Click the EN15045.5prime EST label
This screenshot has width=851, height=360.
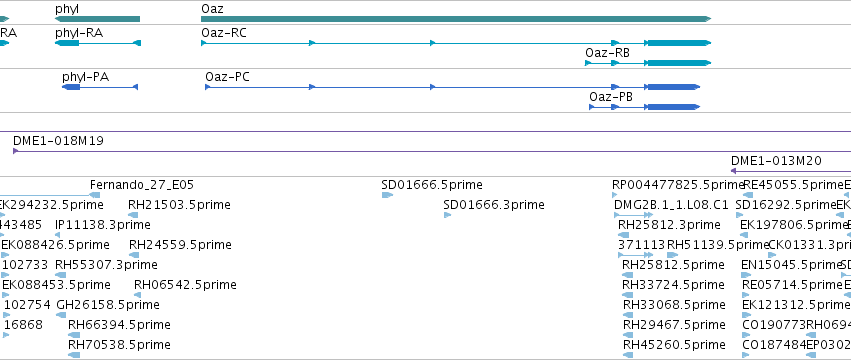tap(791, 264)
